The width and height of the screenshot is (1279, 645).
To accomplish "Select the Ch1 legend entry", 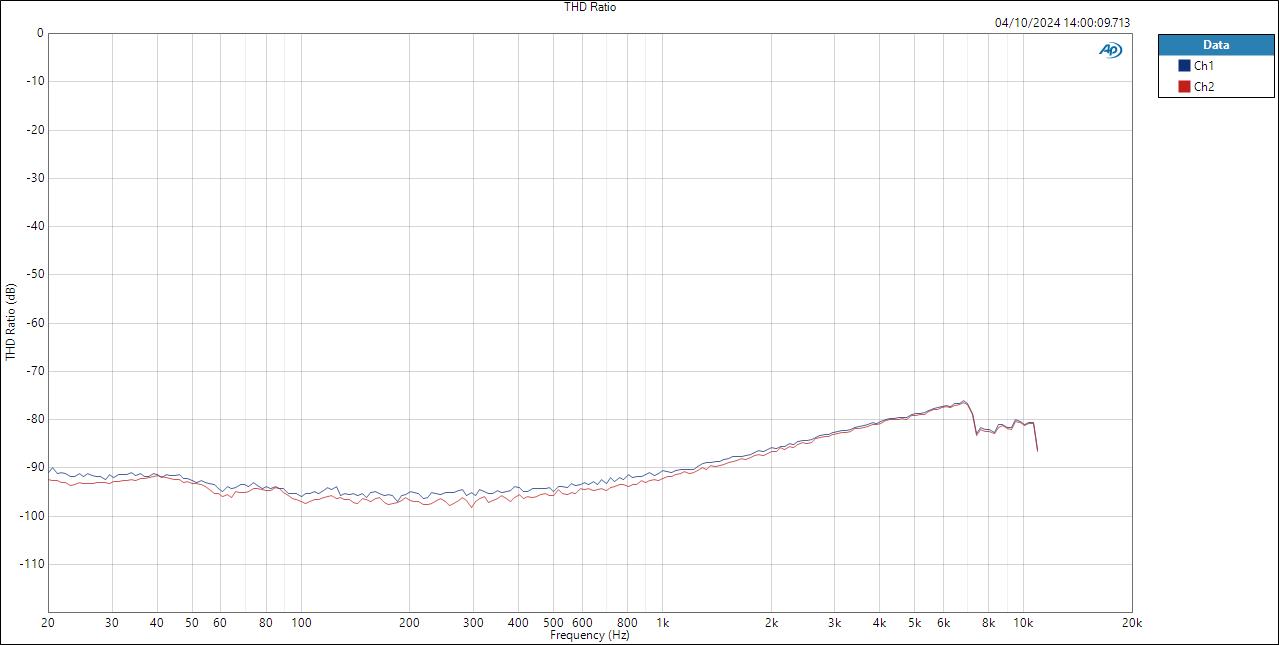I will [x=1203, y=65].
